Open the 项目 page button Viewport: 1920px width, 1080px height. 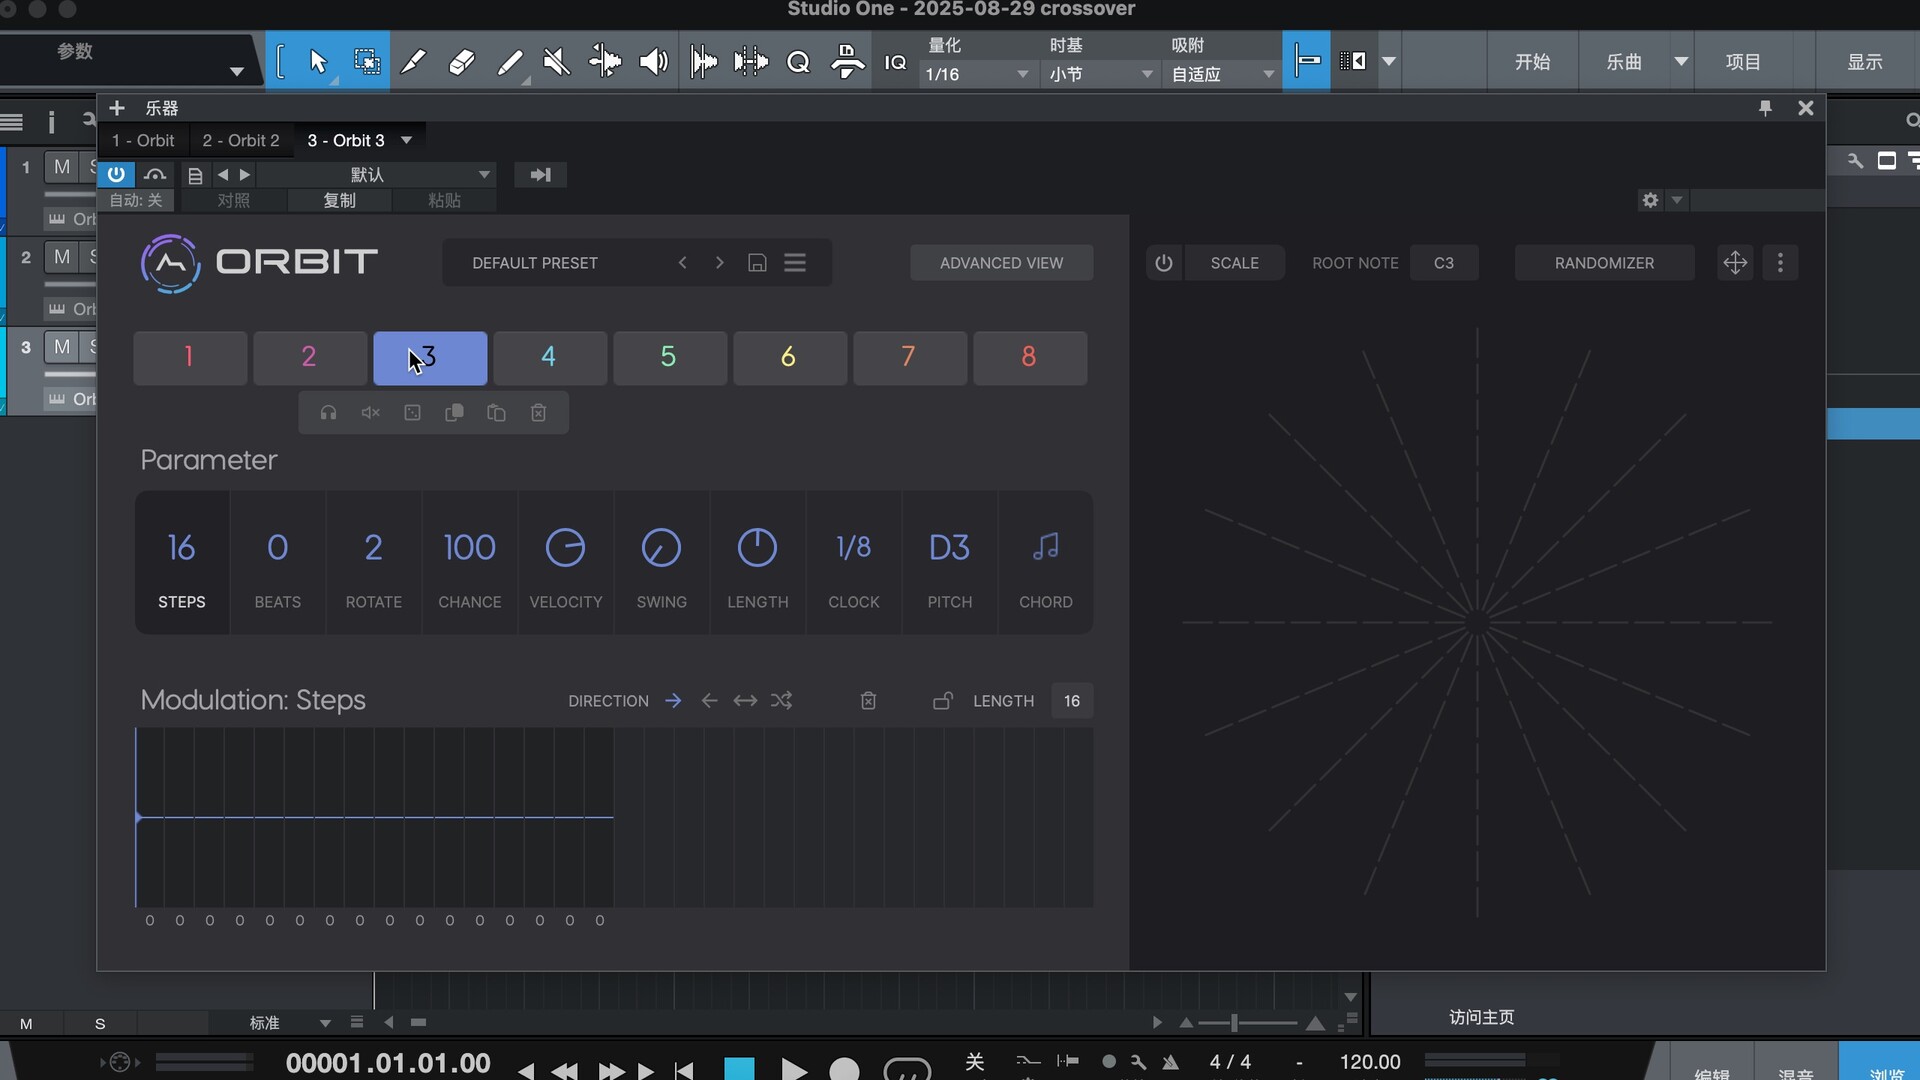[1743, 62]
